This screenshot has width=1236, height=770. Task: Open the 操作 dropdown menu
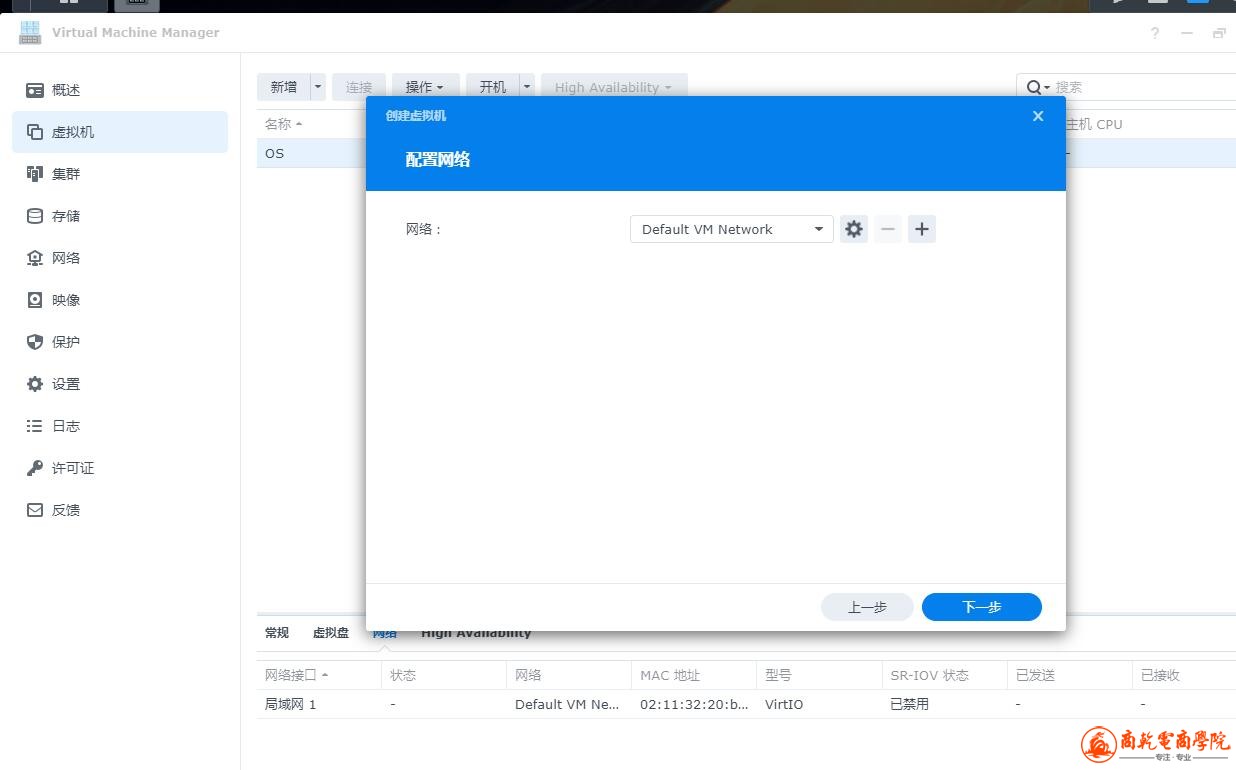pyautogui.click(x=425, y=87)
